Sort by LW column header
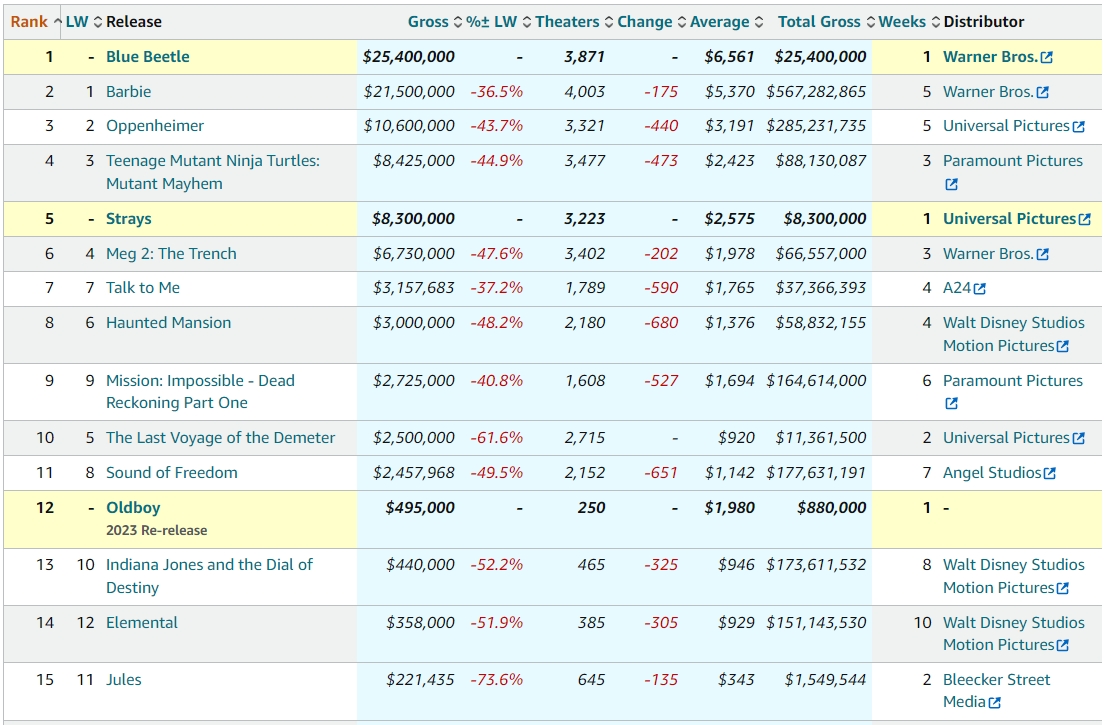This screenshot has width=1106, height=725. [84, 22]
